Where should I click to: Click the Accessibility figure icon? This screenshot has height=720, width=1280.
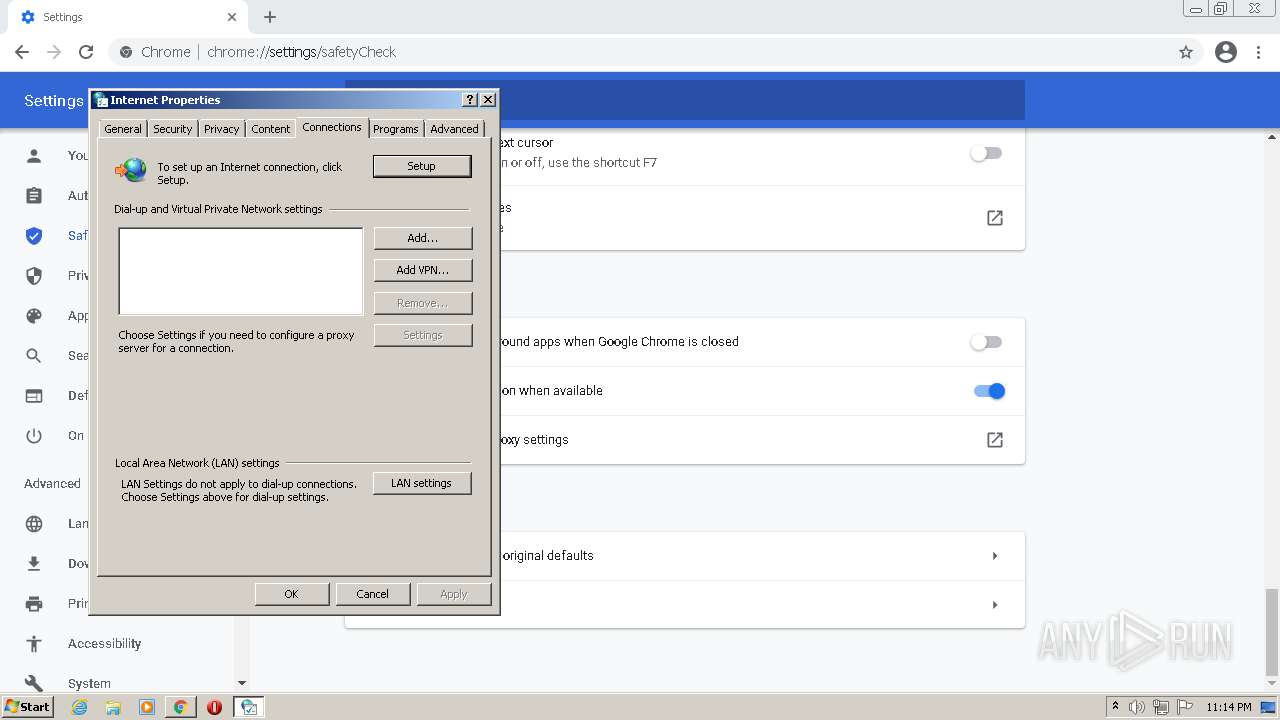34,644
